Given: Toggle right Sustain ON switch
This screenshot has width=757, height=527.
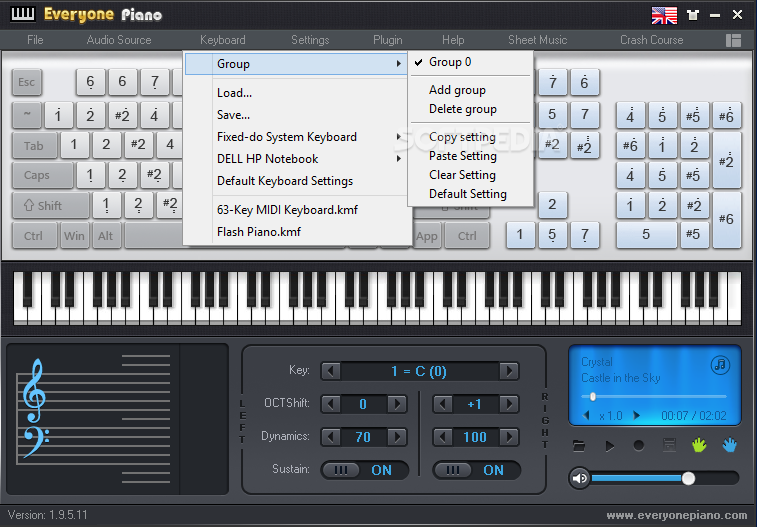Looking at the screenshot, I should click(x=477, y=470).
